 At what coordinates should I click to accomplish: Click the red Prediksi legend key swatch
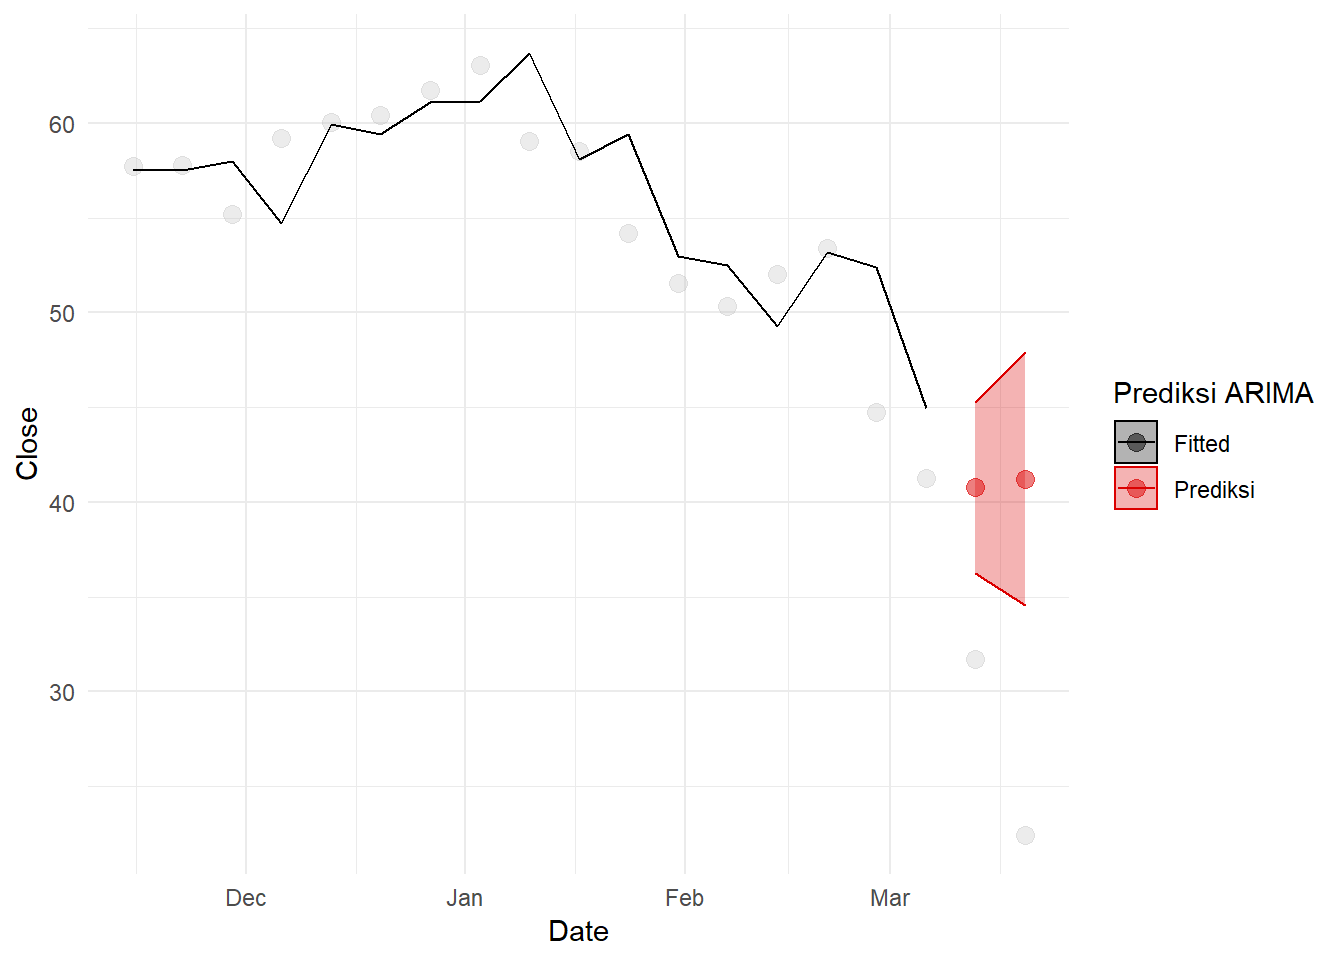click(1135, 488)
